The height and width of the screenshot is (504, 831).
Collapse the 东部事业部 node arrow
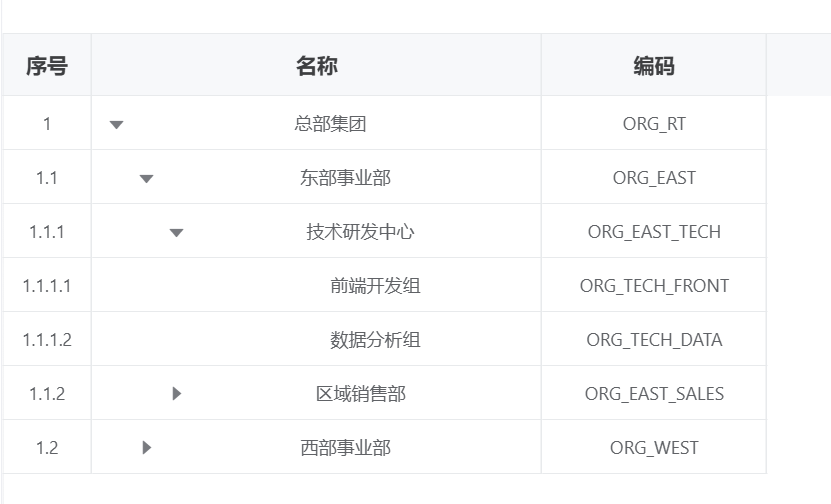(146, 179)
